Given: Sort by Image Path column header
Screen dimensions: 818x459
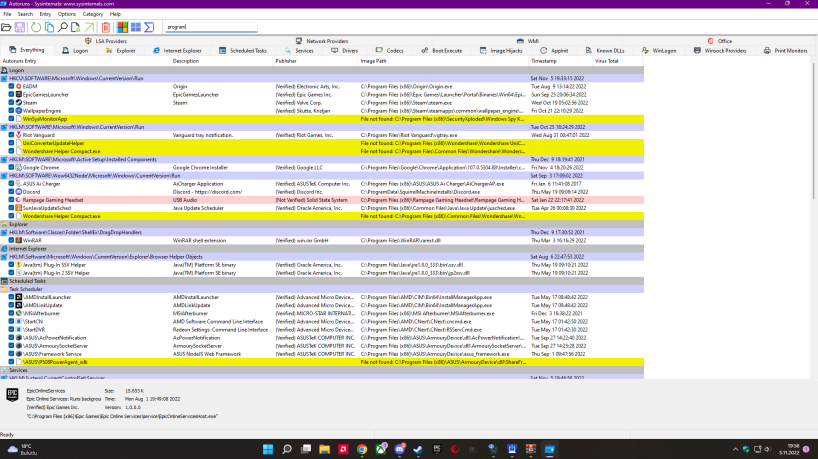Looking at the screenshot, I should [444, 61].
